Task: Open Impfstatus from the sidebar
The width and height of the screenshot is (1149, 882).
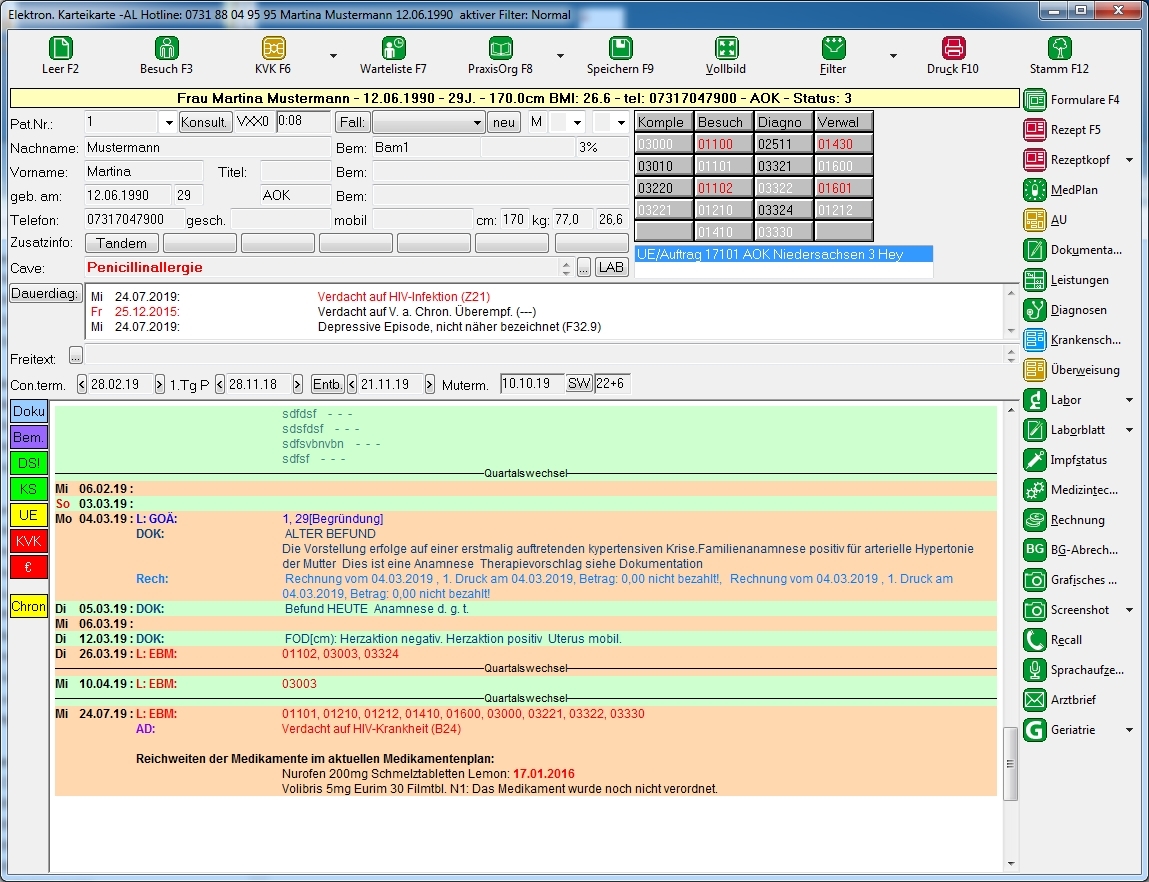Action: point(1035,460)
